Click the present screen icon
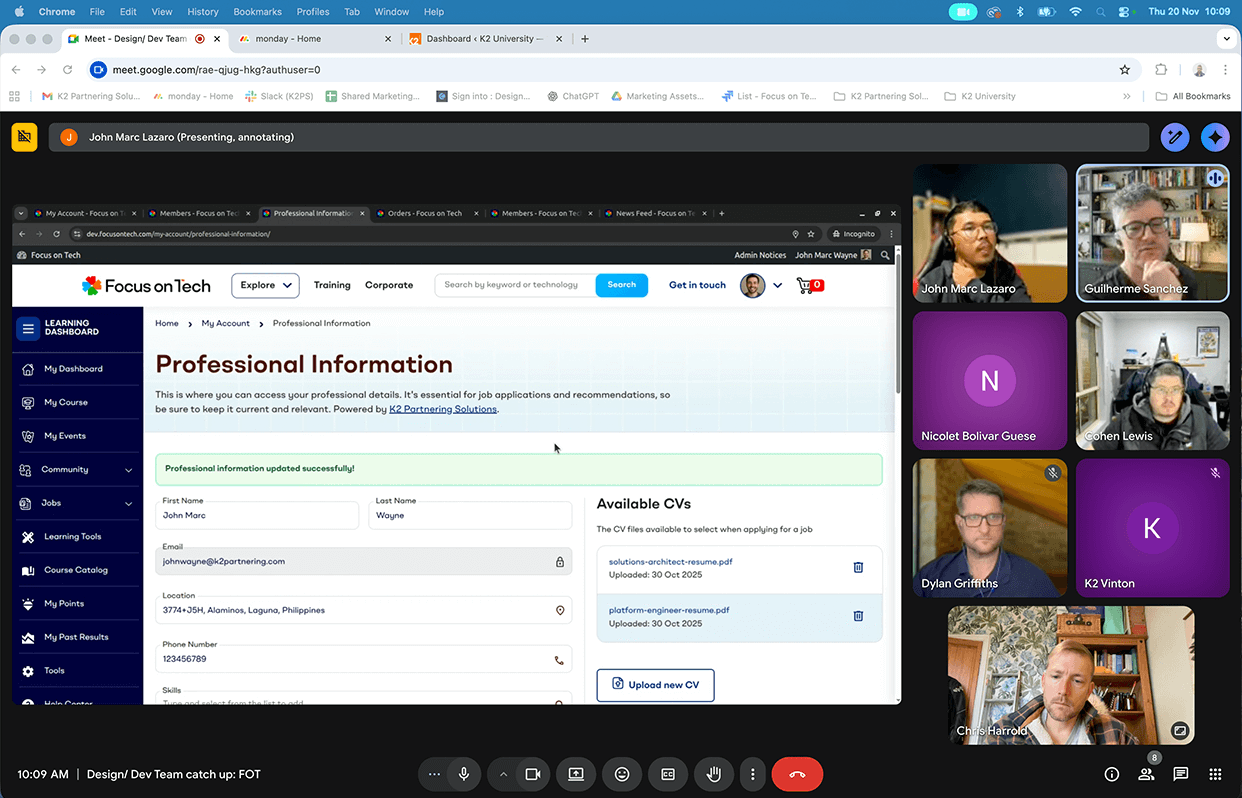Image resolution: width=1242 pixels, height=798 pixels. coord(576,774)
